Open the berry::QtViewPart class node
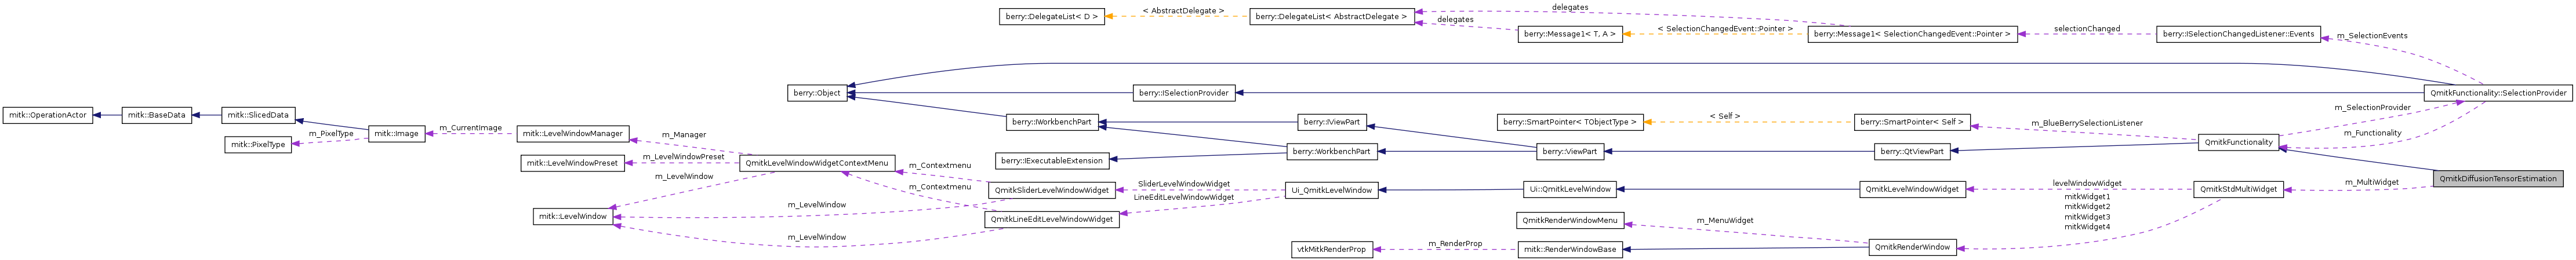Image resolution: width=2576 pixels, height=260 pixels. [1912, 152]
